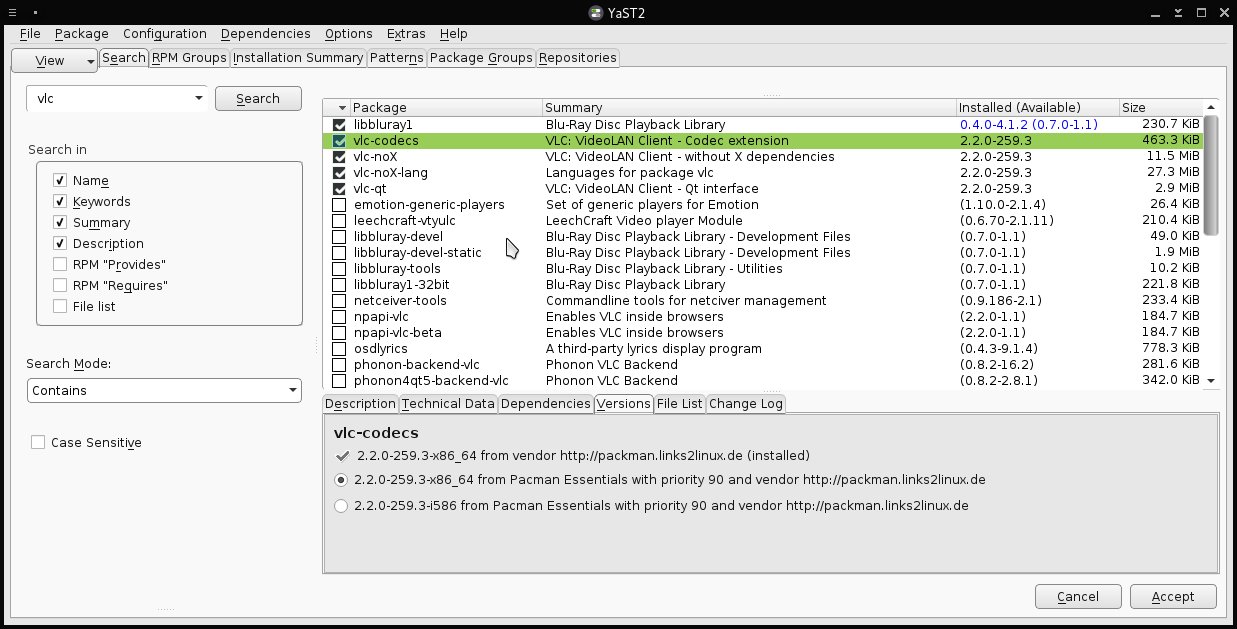The height and width of the screenshot is (629, 1237).
Task: Expand the search term history dropdown
Action: tap(198, 98)
